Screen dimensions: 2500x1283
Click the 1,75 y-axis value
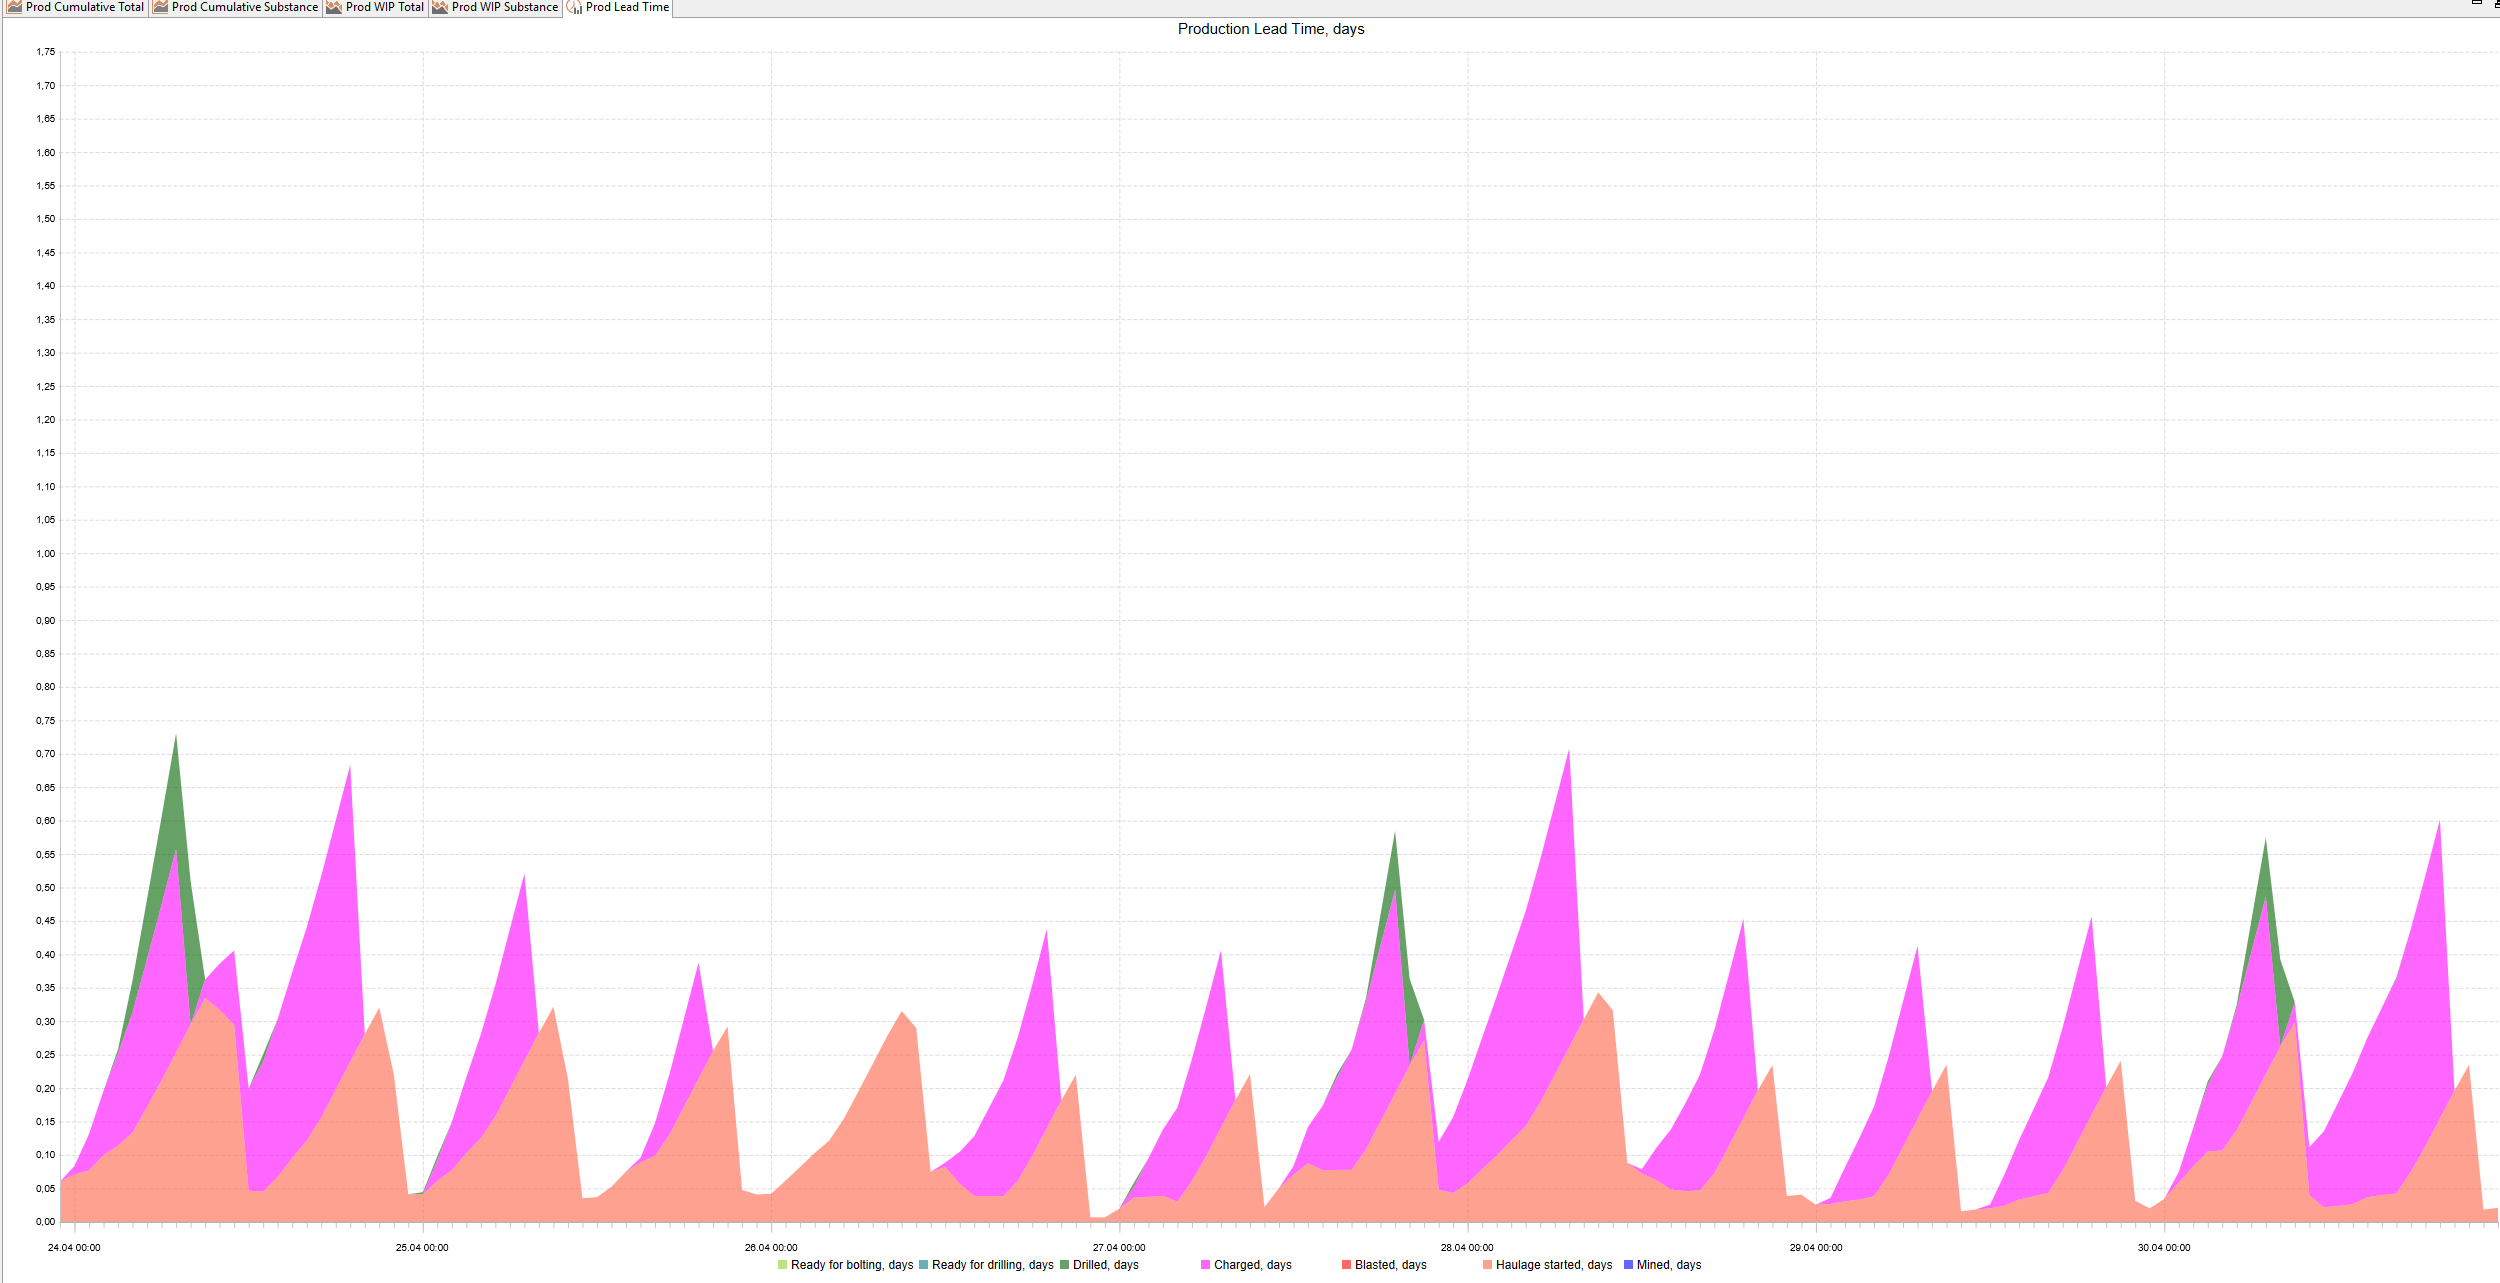tap(46, 52)
